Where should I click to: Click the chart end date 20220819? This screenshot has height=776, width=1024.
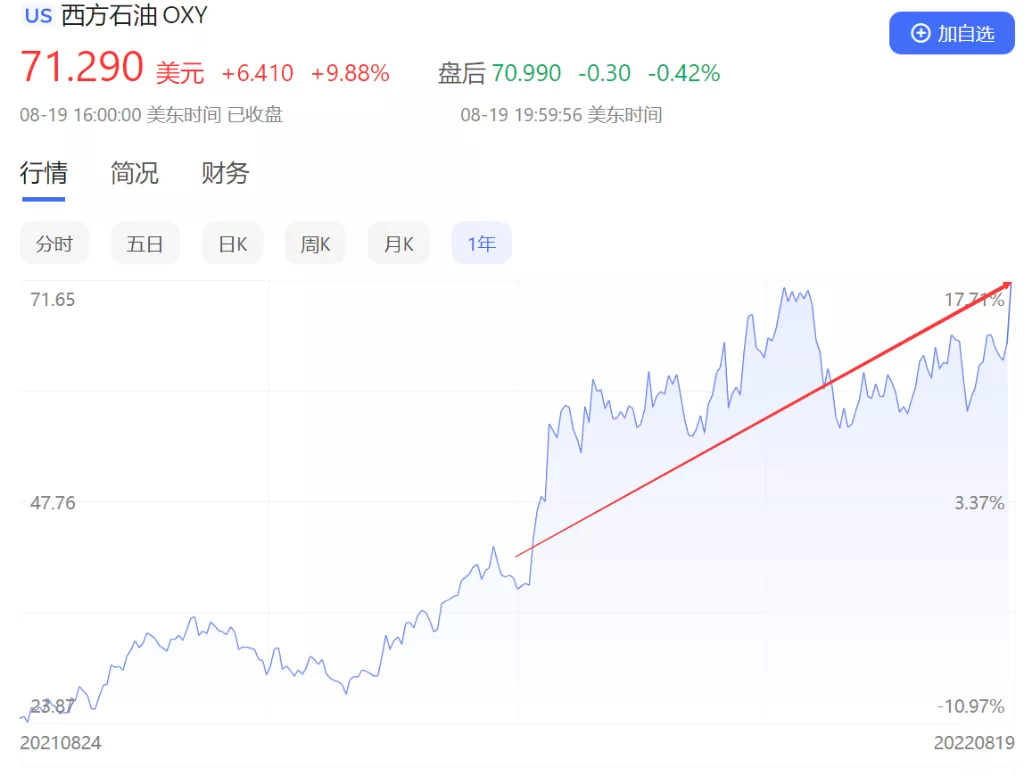(974, 743)
